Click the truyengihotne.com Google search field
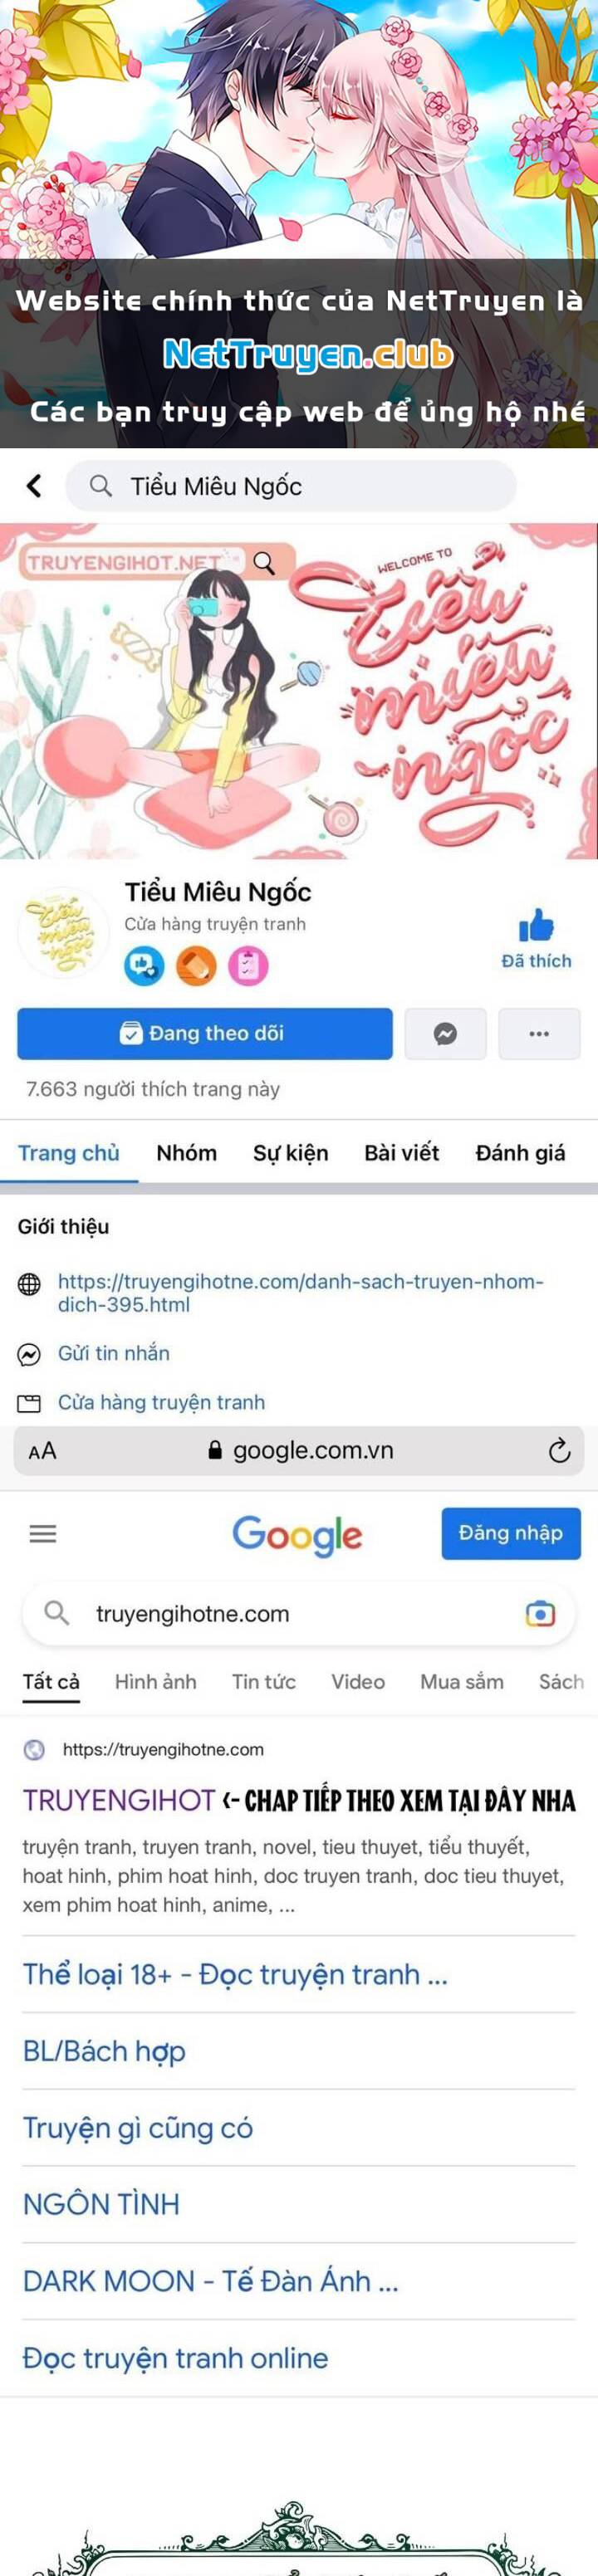Image resolution: width=598 pixels, height=2576 pixels. 299,1613
